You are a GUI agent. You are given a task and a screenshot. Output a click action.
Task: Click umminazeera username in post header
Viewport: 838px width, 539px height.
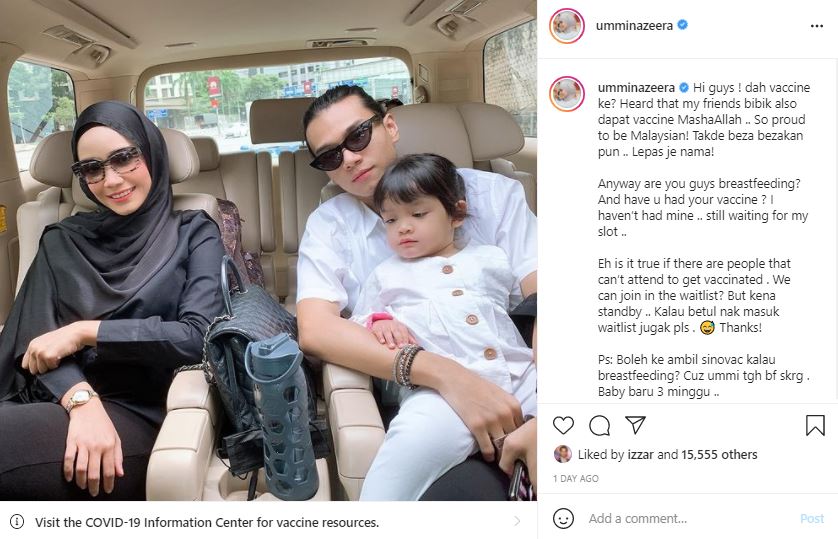tap(634, 26)
